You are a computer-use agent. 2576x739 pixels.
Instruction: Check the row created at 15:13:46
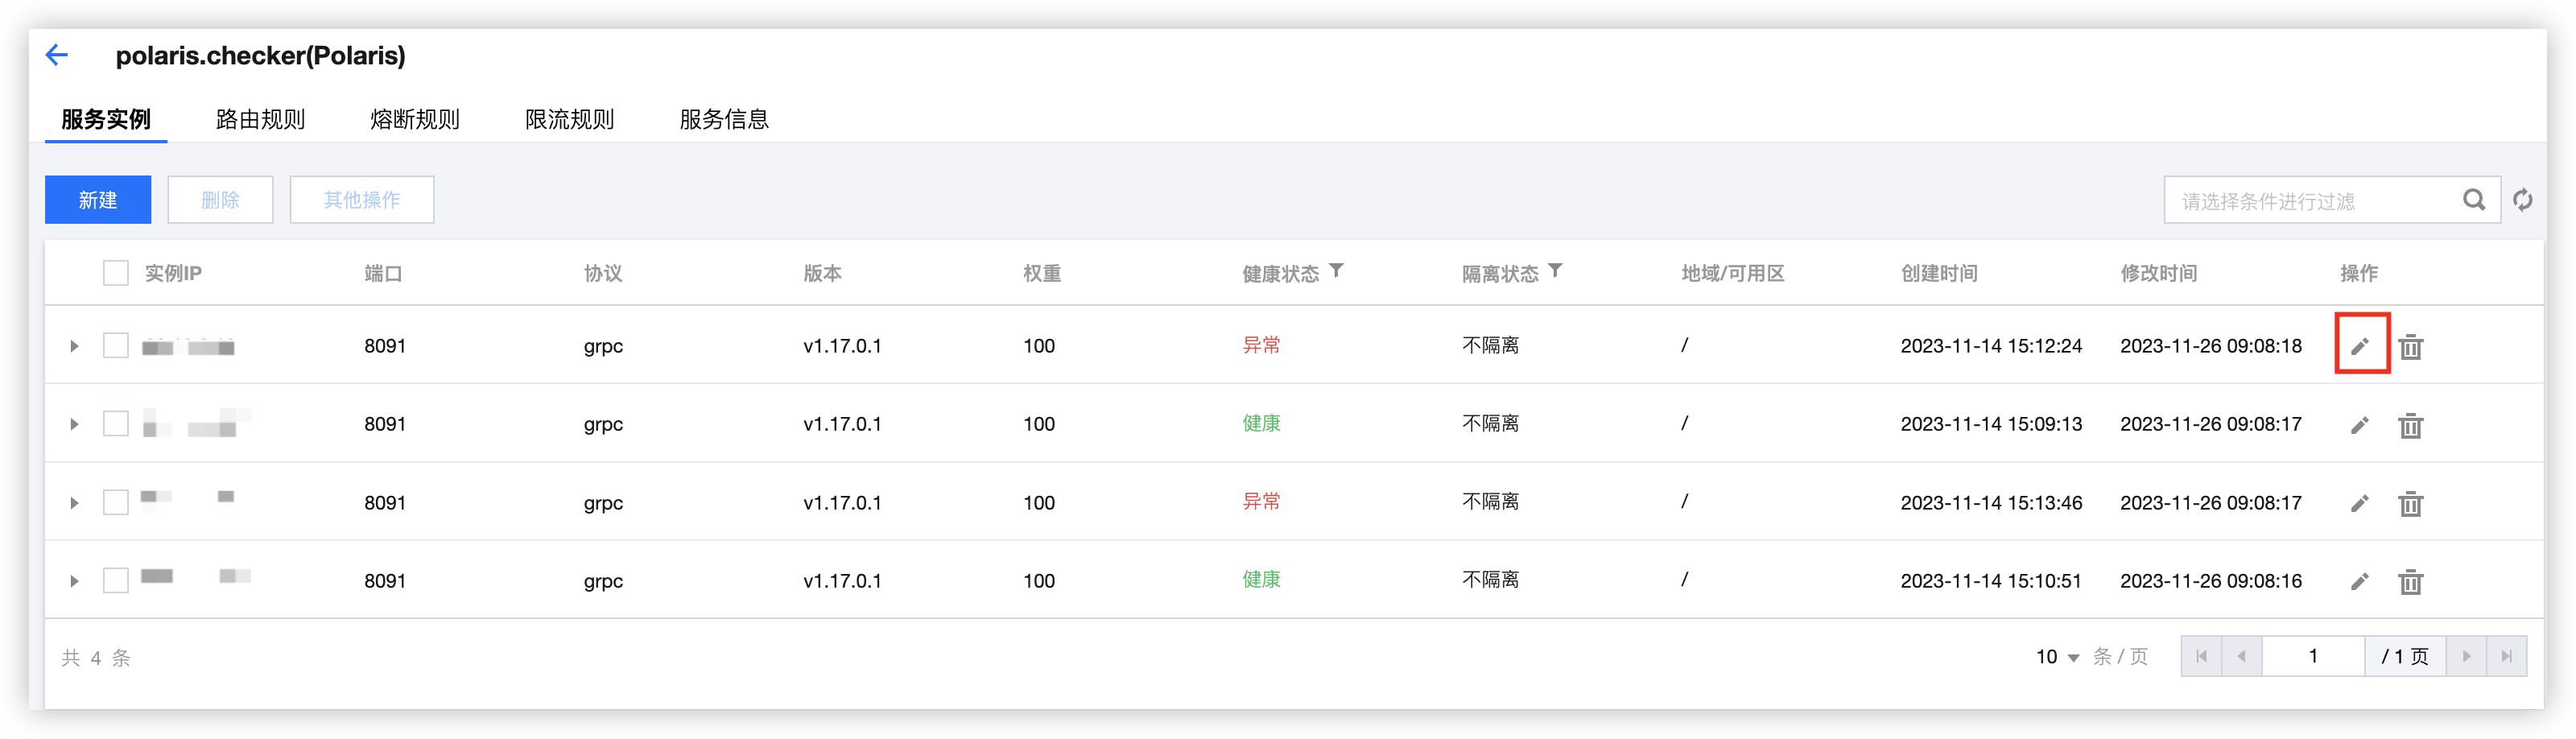click(x=116, y=502)
